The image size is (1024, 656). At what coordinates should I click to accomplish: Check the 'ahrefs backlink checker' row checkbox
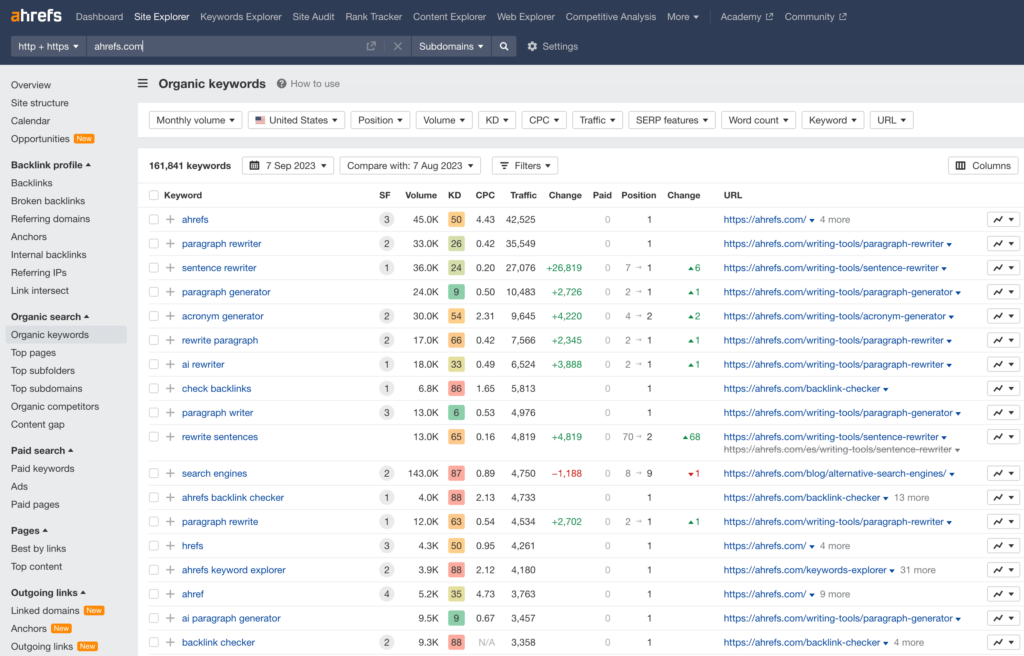pyautogui.click(x=153, y=498)
